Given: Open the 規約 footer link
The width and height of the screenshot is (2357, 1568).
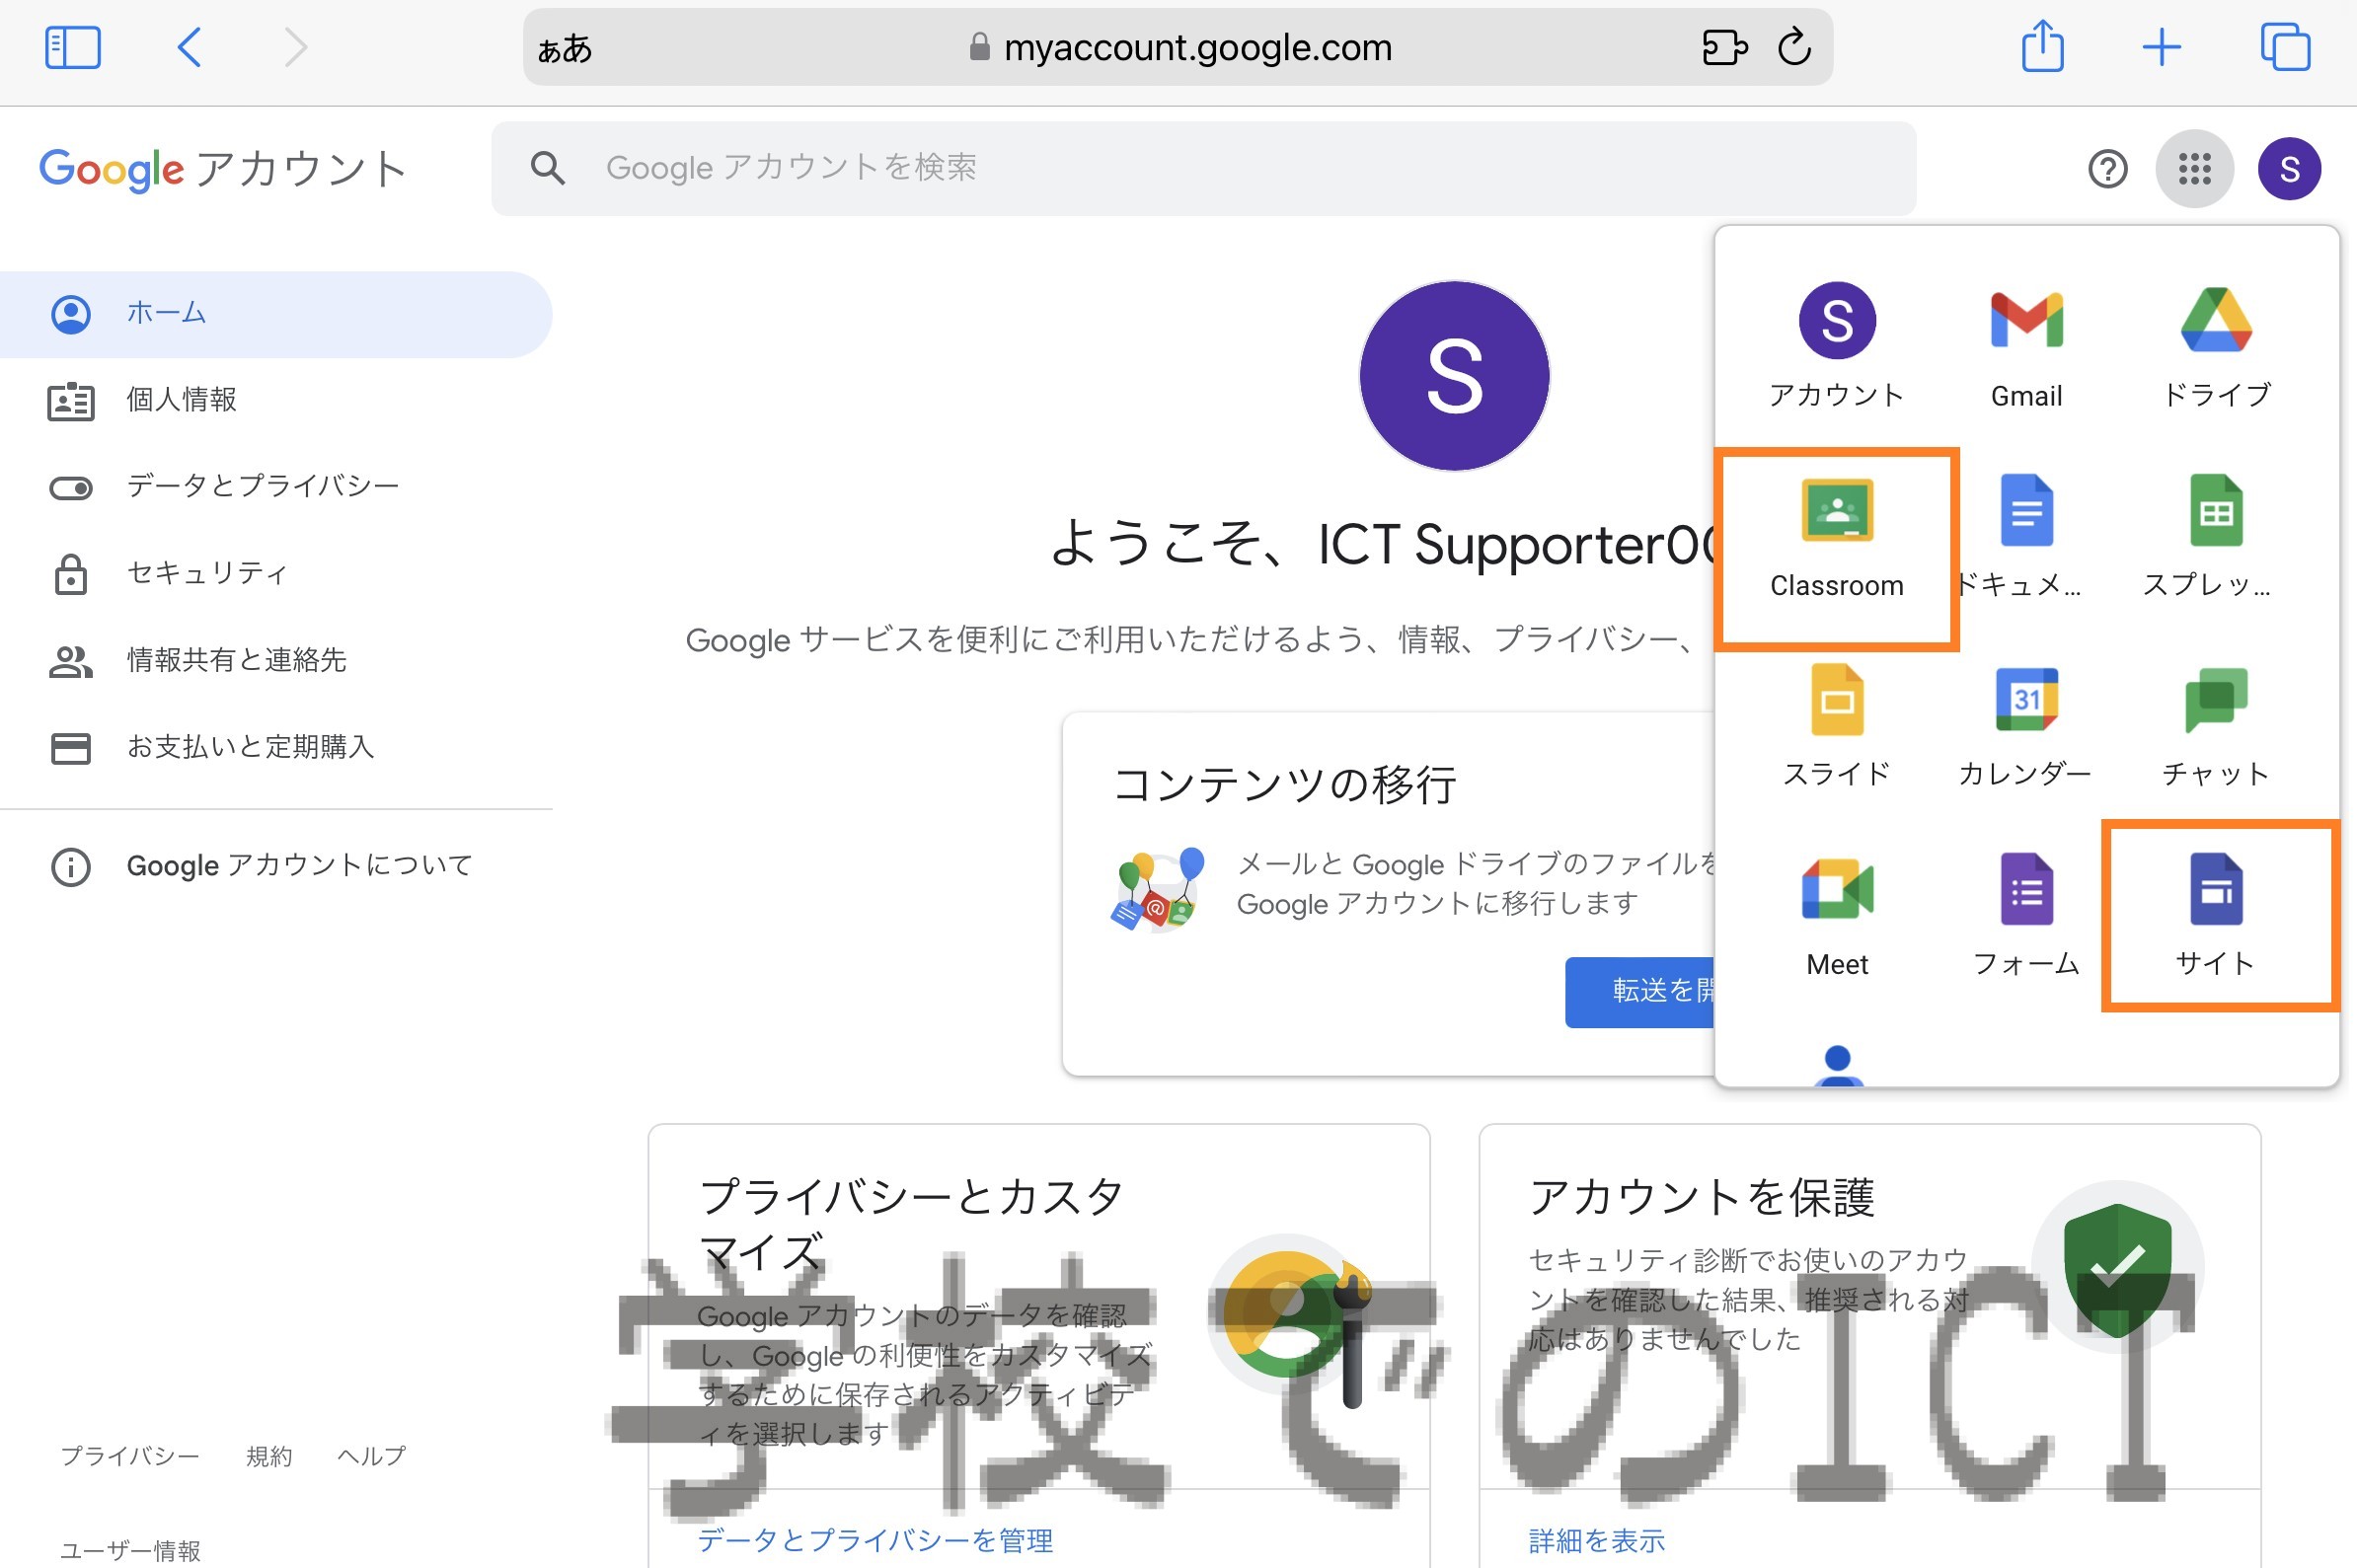Looking at the screenshot, I should [269, 1456].
